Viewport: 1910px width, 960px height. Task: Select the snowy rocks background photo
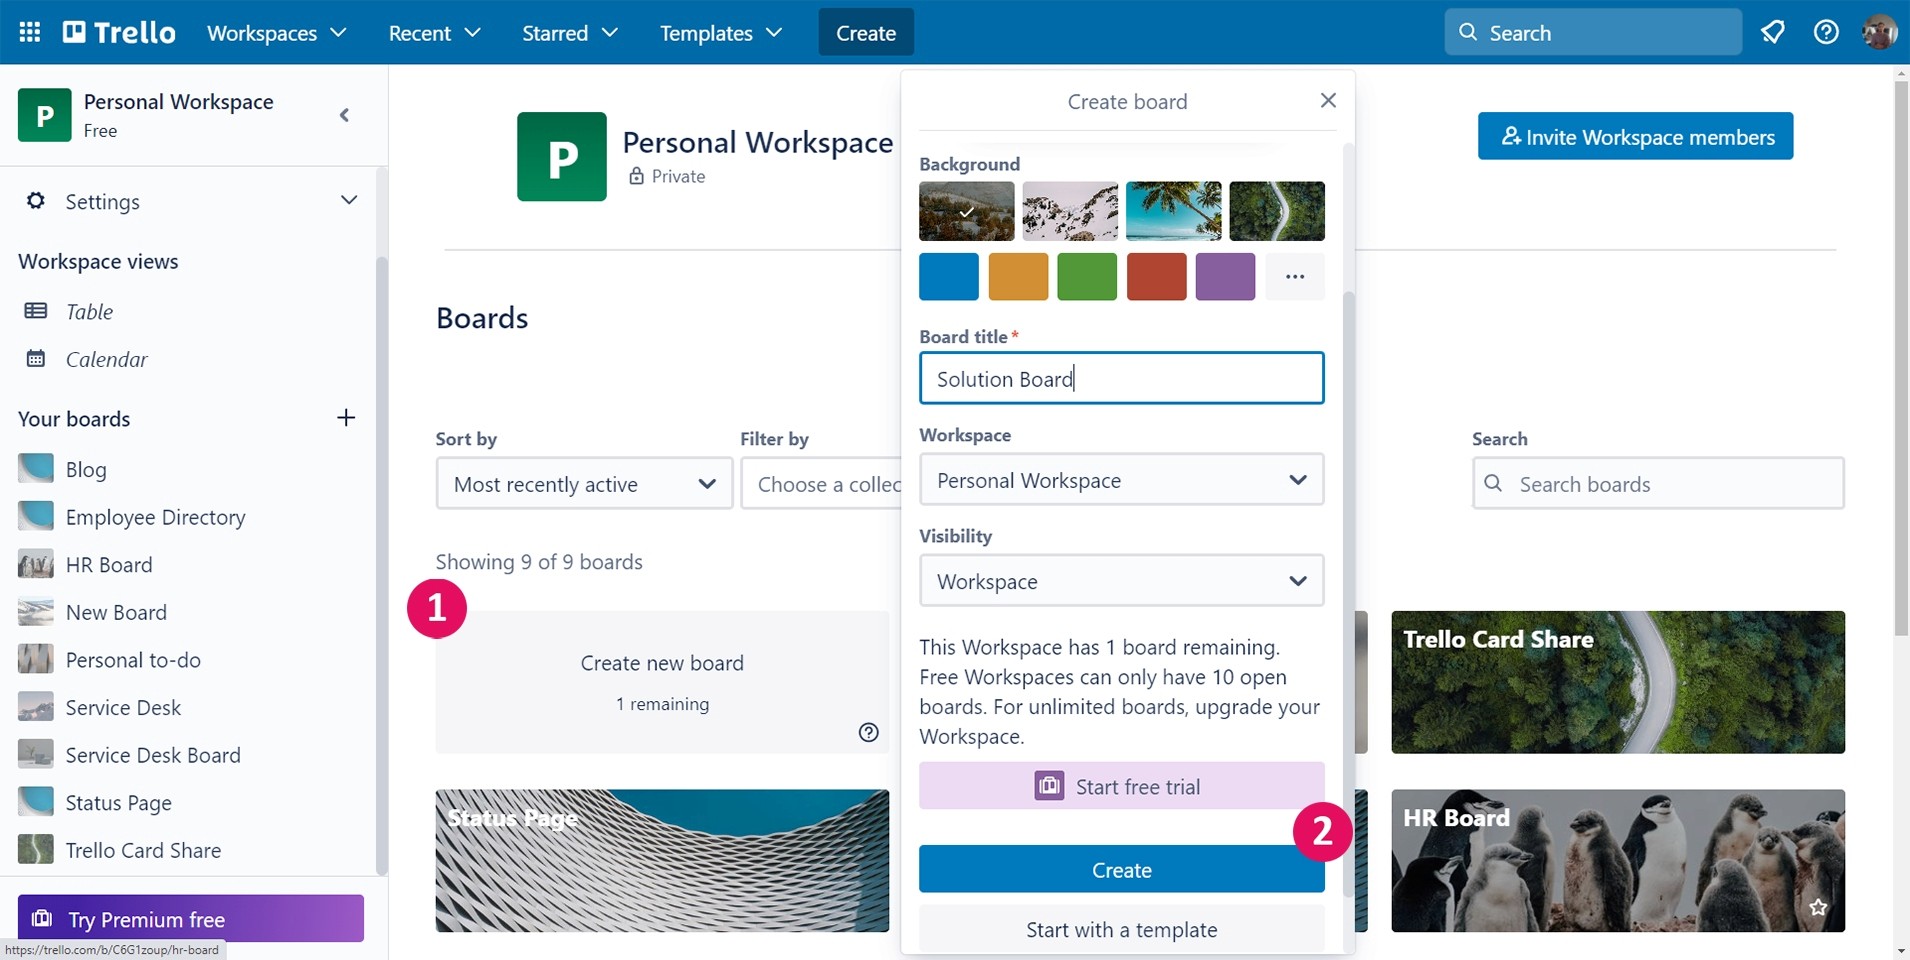pyautogui.click(x=1070, y=211)
